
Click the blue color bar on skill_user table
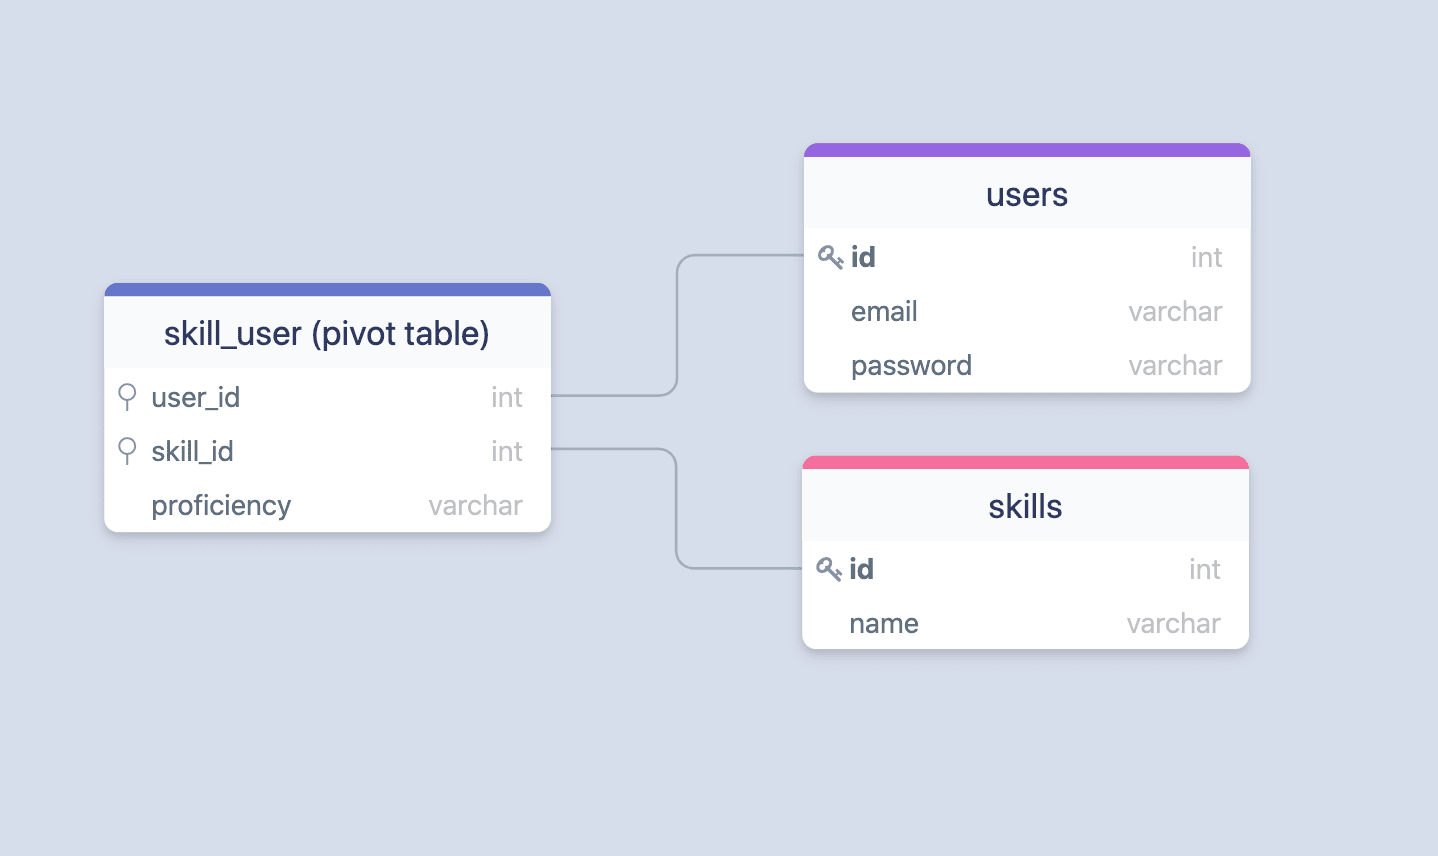coord(327,290)
